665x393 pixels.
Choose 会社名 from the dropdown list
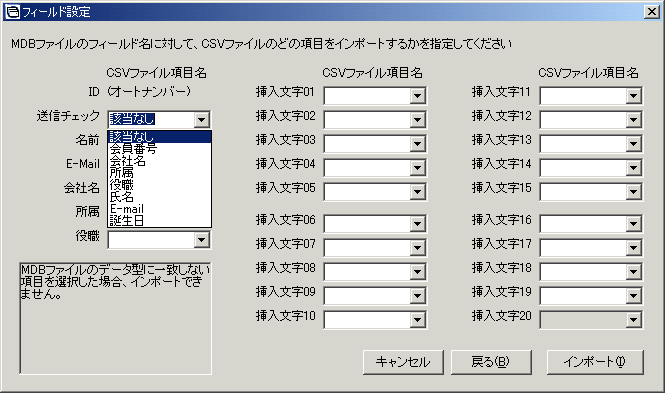tap(159, 161)
